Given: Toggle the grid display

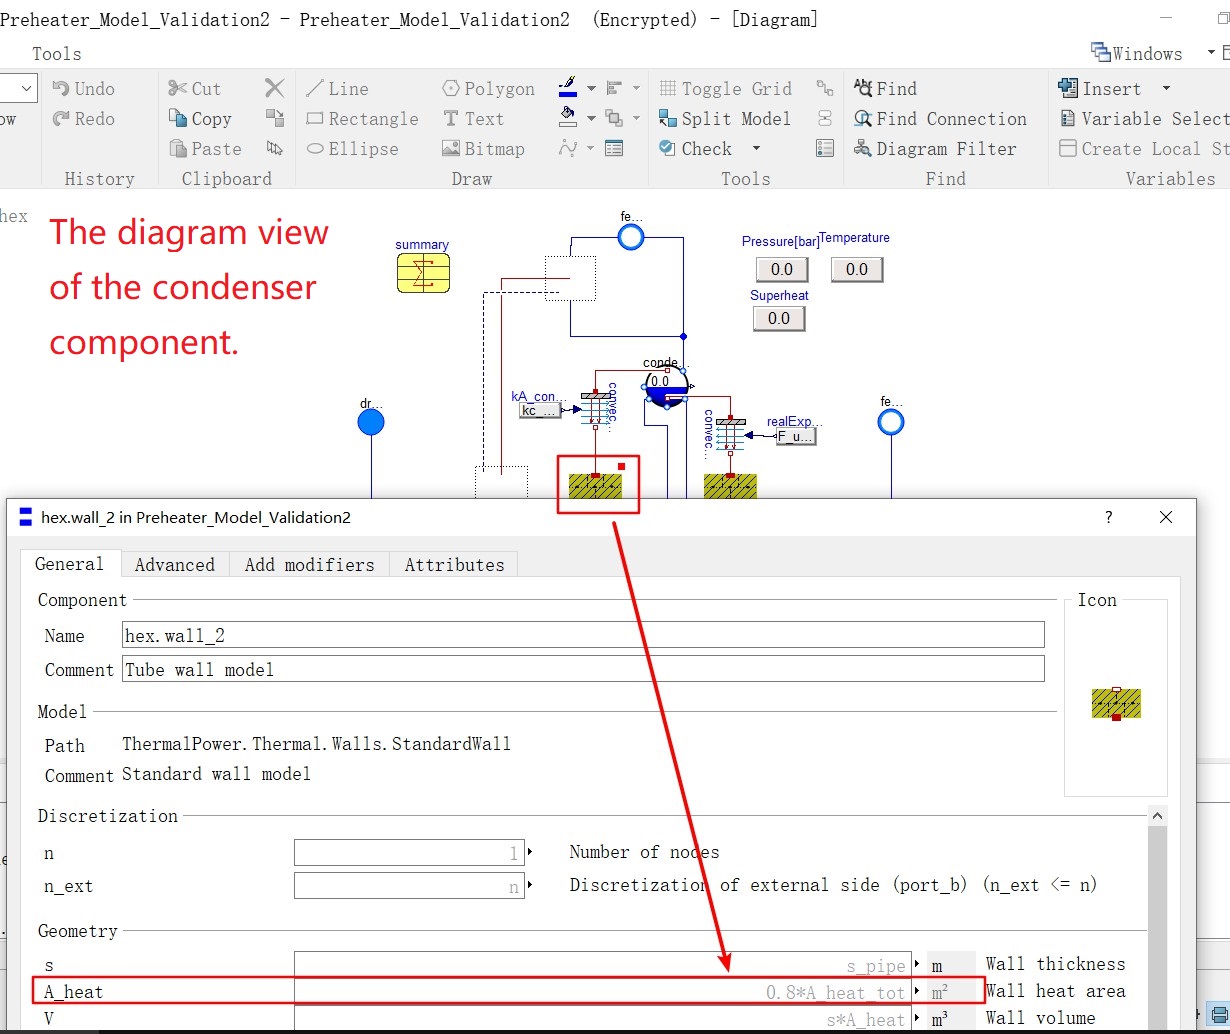Looking at the screenshot, I should point(724,89).
